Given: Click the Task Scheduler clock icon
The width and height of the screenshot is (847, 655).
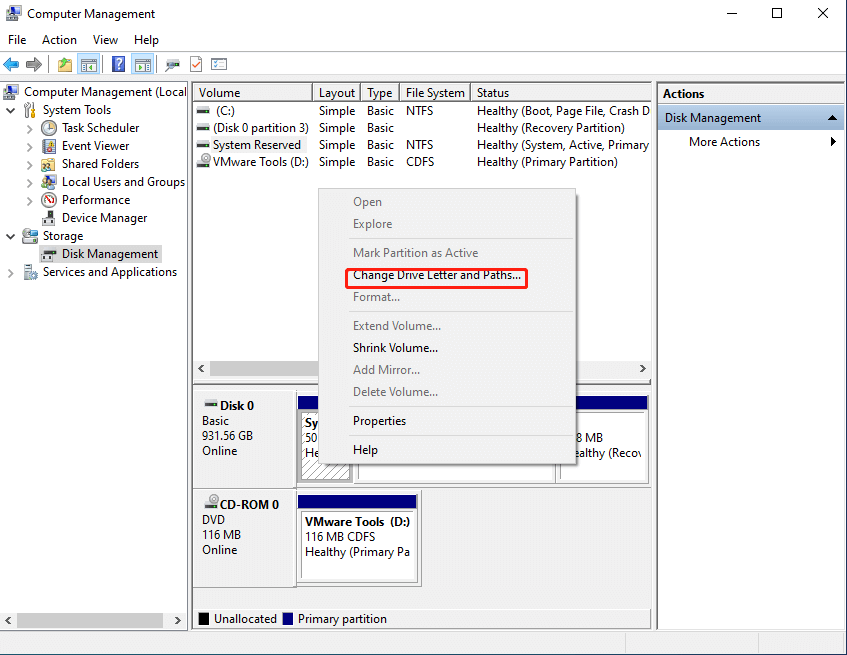Looking at the screenshot, I should 49,128.
